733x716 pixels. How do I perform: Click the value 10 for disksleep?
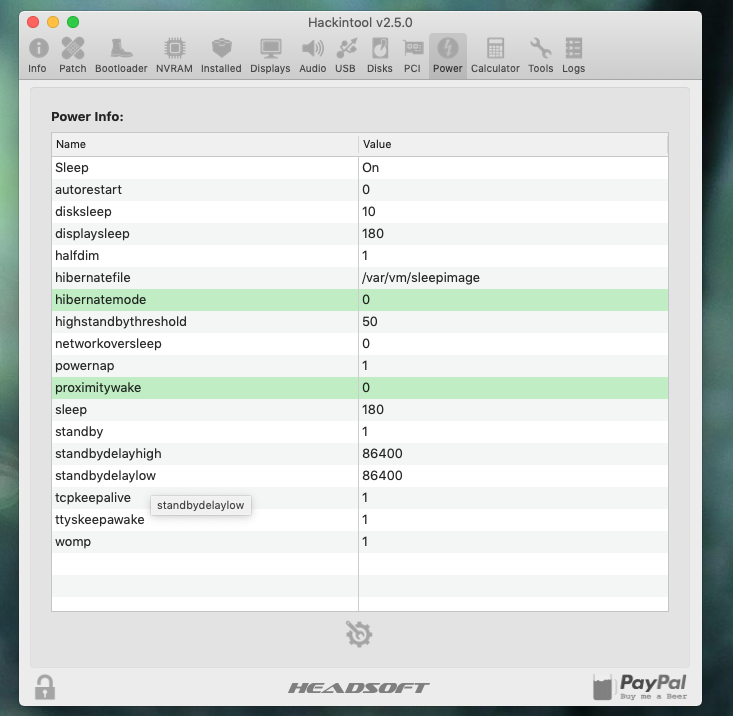point(369,211)
